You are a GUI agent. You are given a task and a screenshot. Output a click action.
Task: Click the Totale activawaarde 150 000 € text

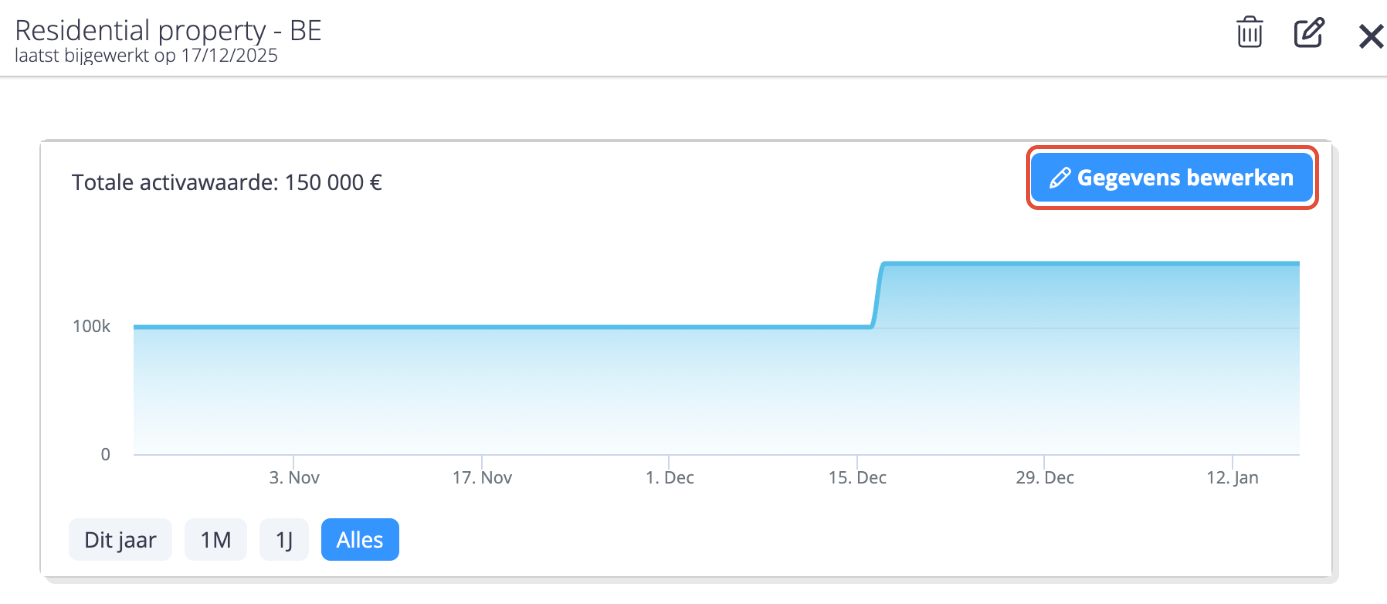click(x=227, y=183)
